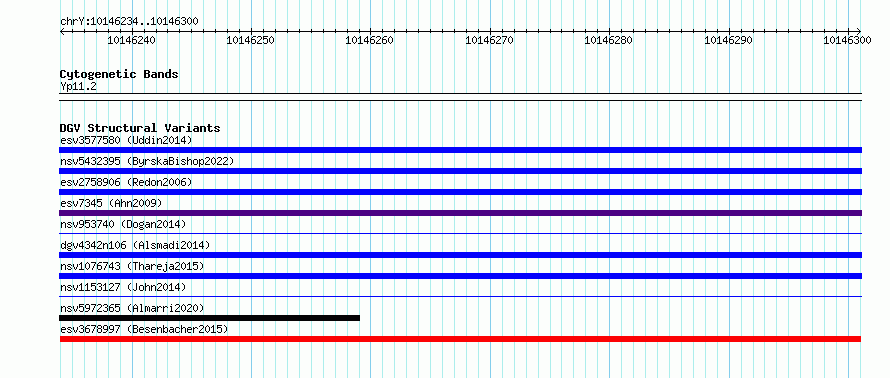Click the Yp11.2 cytogenetic band track
Viewport: 890px width, 378px height.
460,97
